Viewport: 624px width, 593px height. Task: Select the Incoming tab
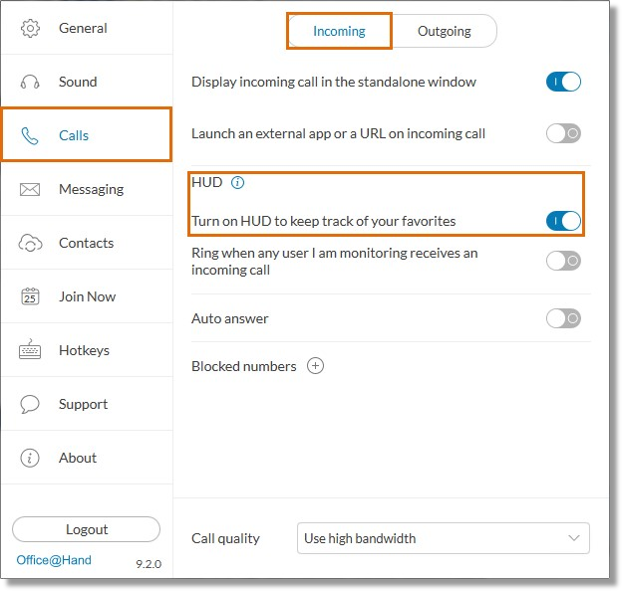point(339,31)
